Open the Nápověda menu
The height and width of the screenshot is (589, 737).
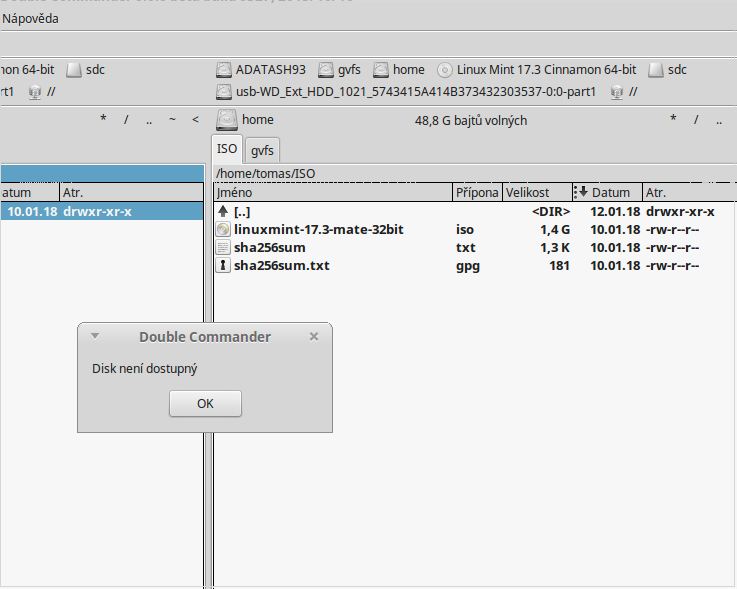(30, 19)
